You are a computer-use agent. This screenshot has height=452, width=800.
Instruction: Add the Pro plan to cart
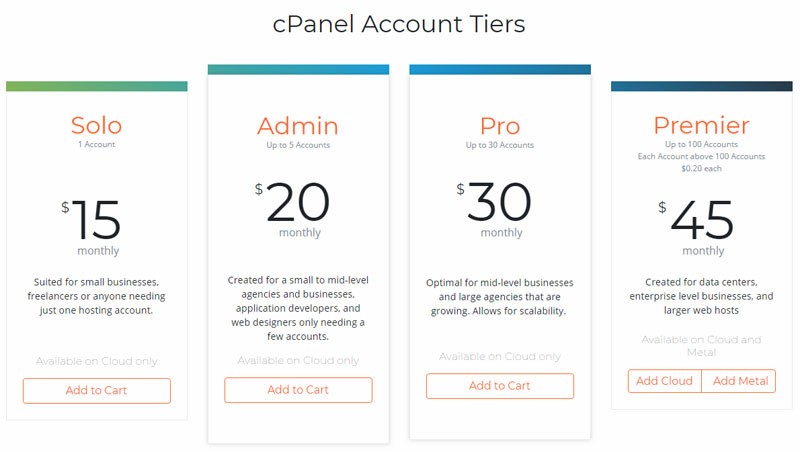(x=500, y=386)
